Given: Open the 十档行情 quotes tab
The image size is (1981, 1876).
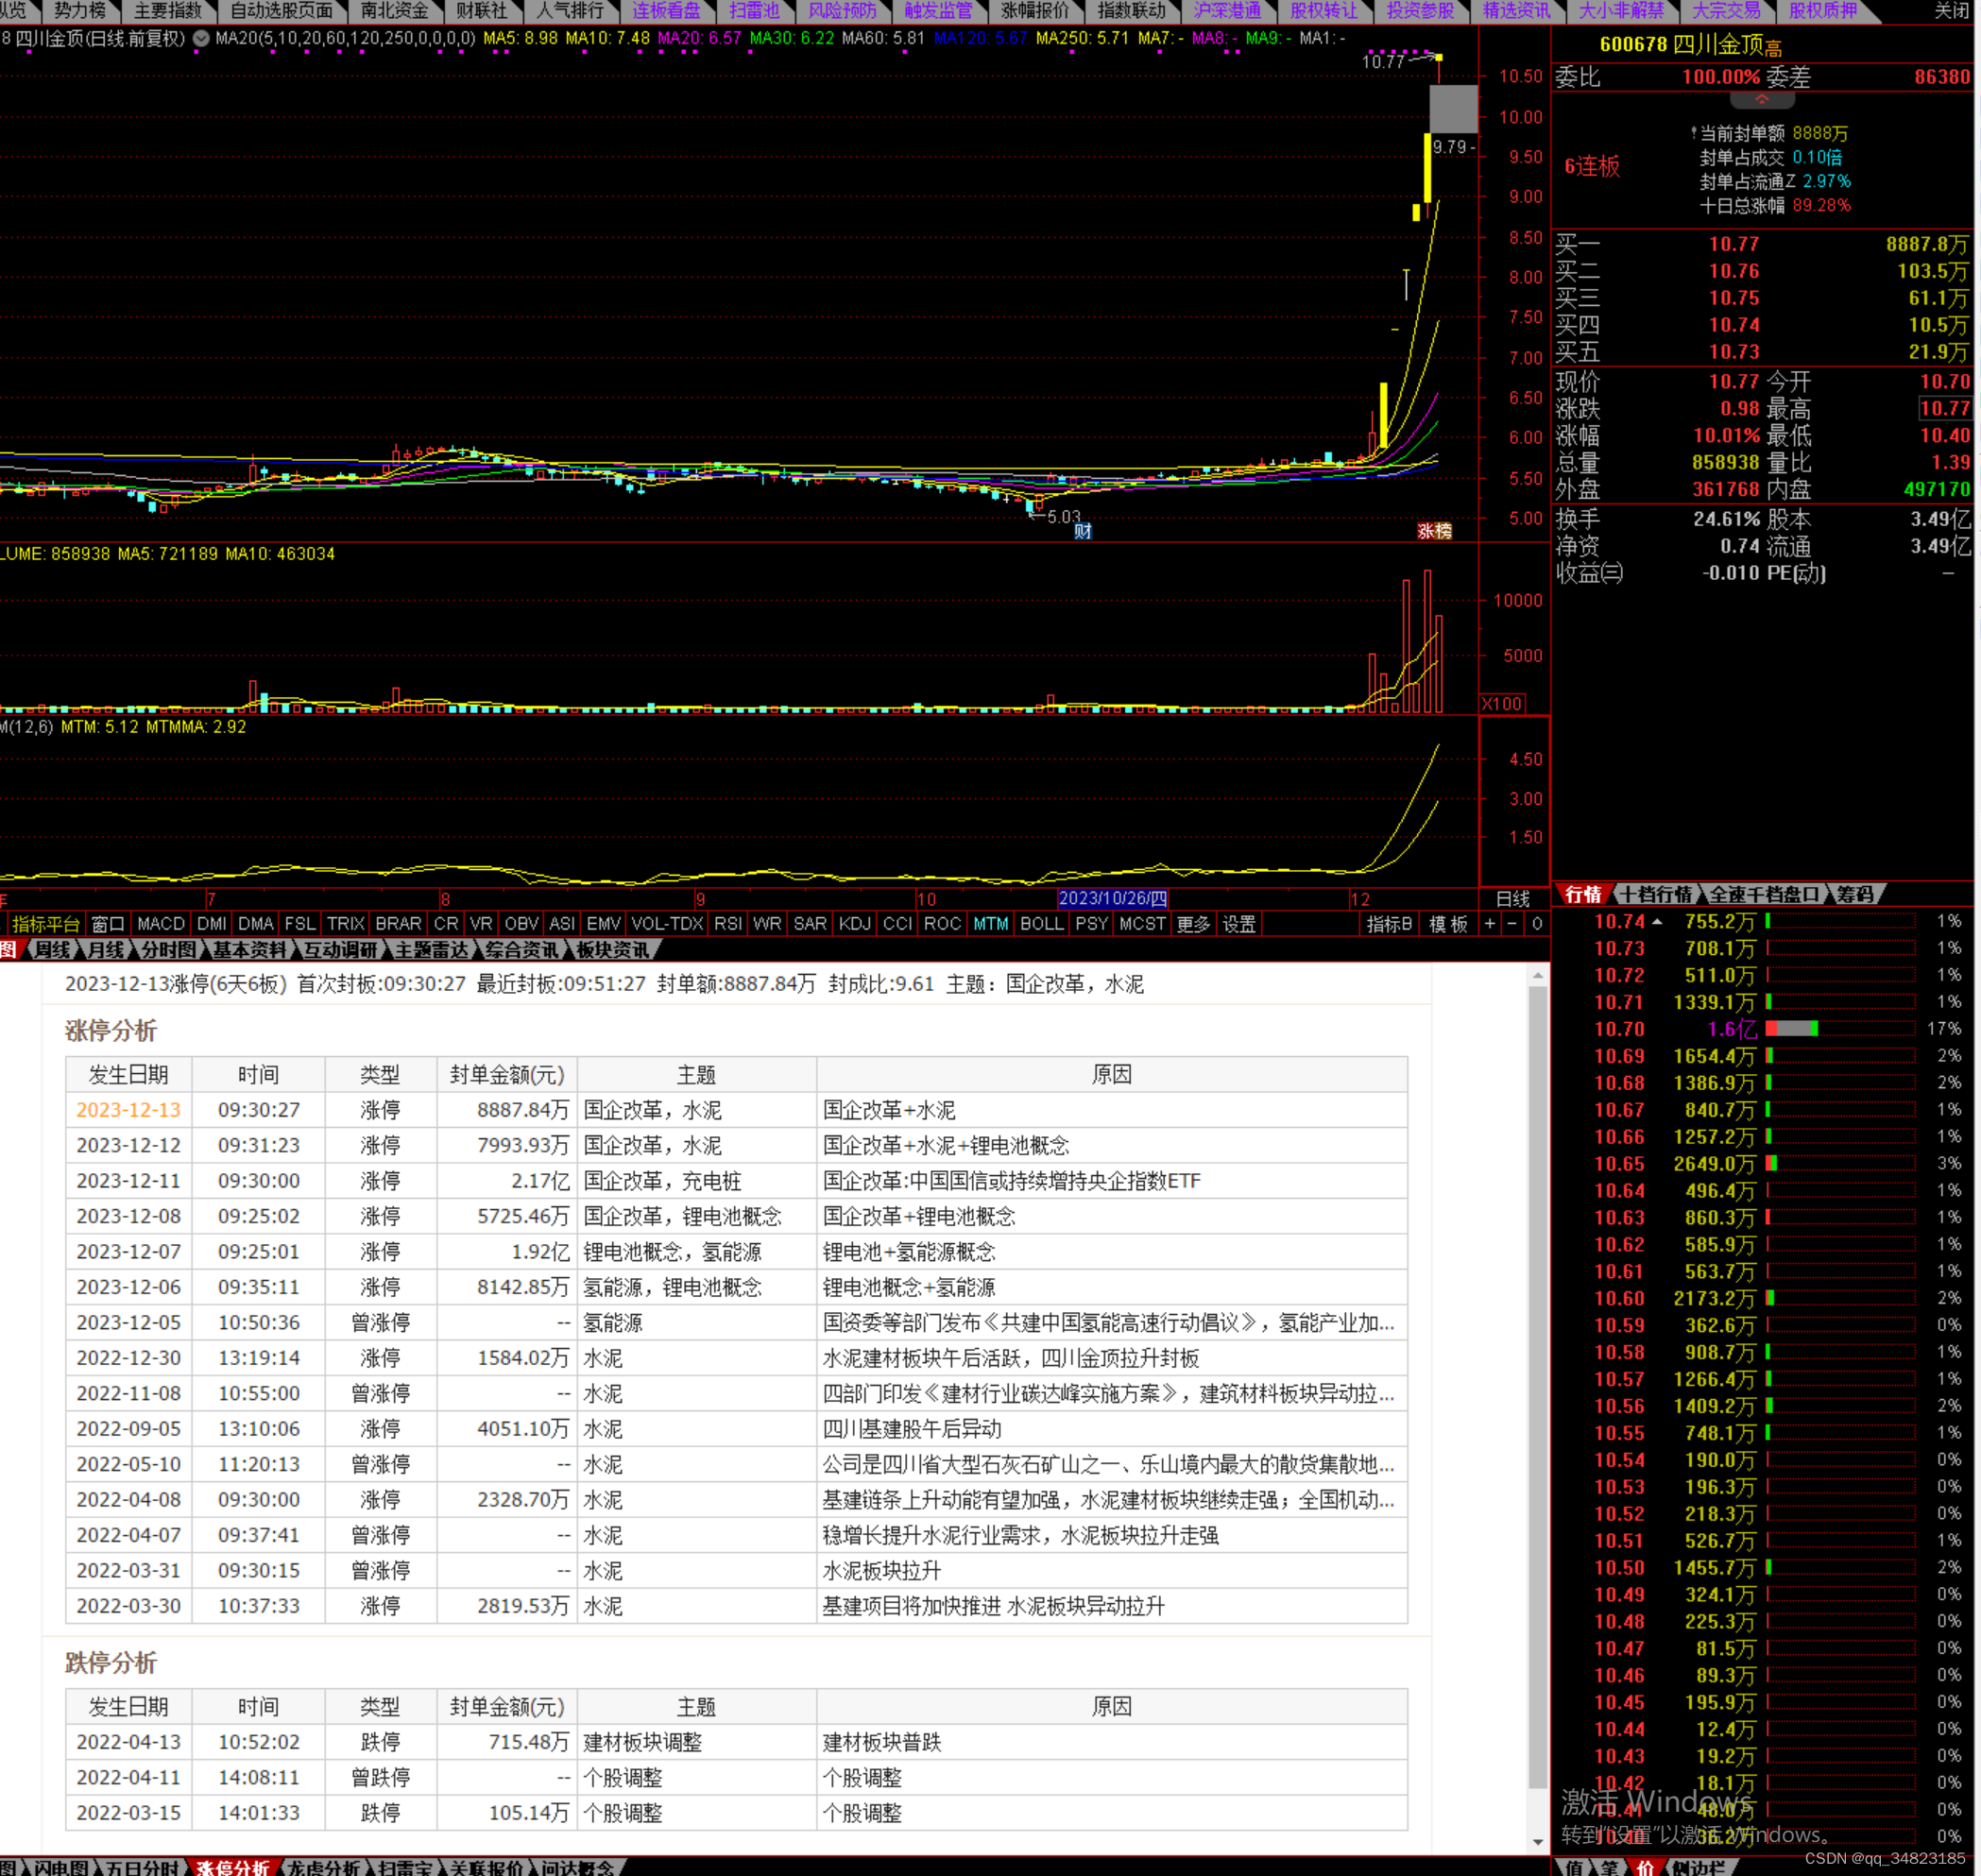Looking at the screenshot, I should pyautogui.click(x=1656, y=894).
